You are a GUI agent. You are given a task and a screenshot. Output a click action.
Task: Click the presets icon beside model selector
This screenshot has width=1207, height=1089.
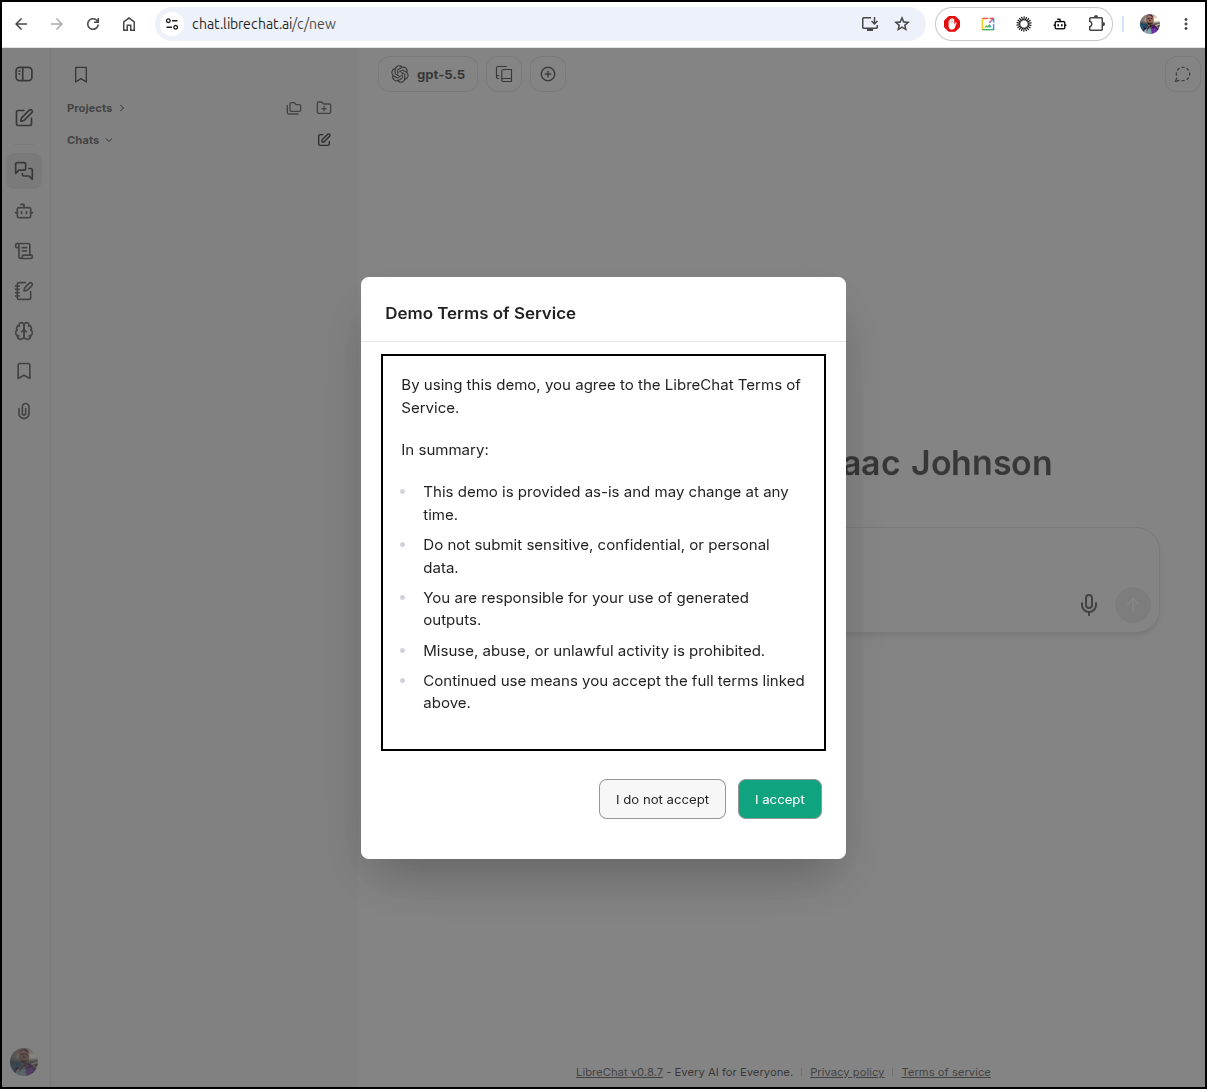[x=504, y=74]
